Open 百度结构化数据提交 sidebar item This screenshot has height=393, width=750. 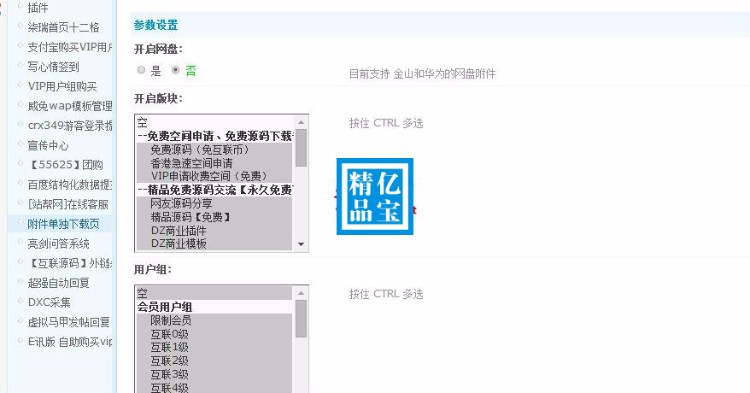(70, 185)
